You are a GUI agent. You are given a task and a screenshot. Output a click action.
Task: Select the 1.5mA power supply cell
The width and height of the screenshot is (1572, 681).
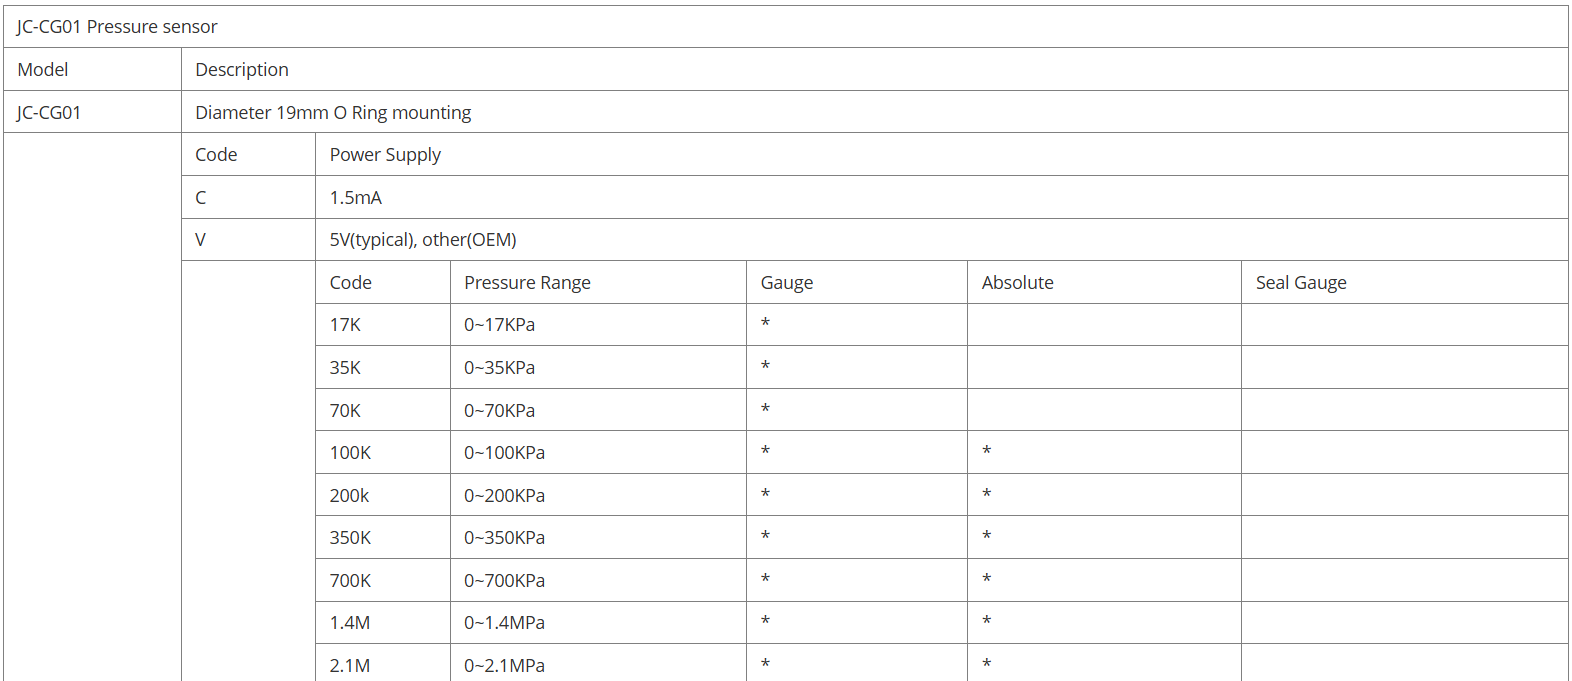coord(356,198)
